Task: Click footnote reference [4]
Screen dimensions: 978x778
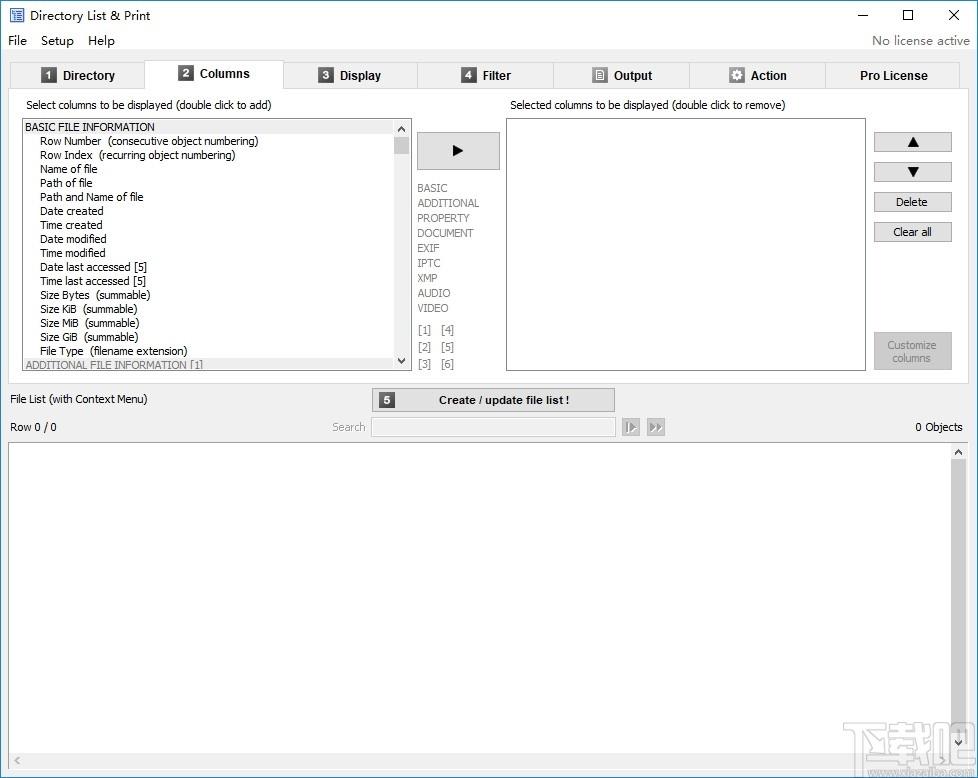Action: pyautogui.click(x=447, y=329)
